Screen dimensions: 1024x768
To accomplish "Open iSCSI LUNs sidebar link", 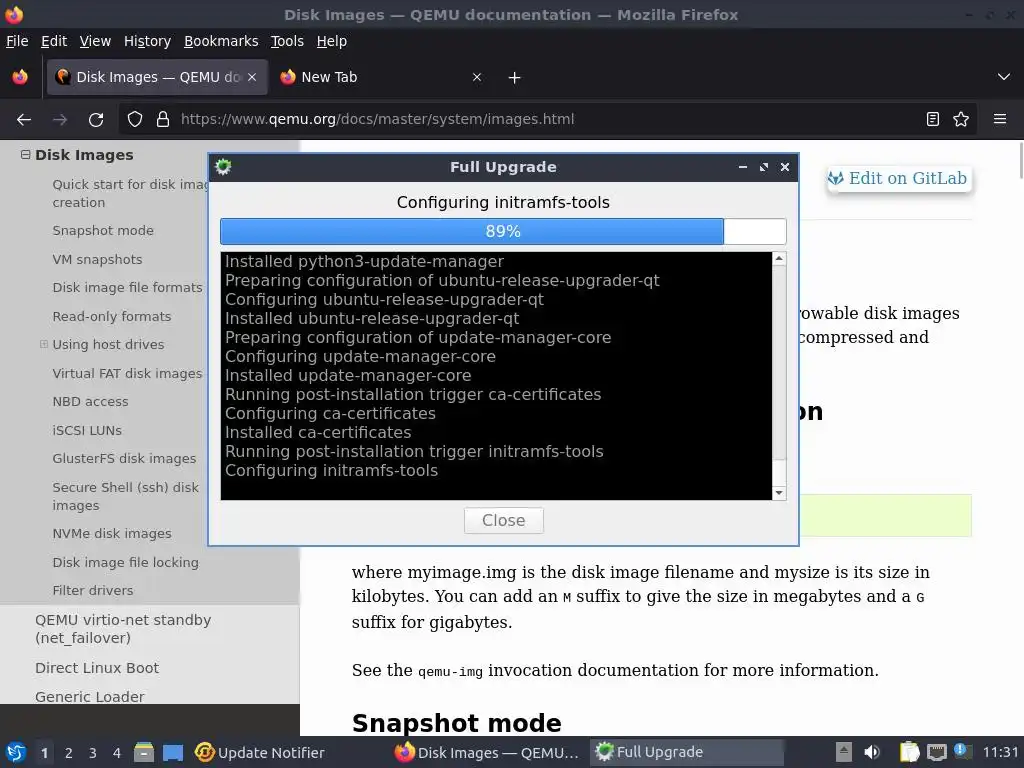I will [x=87, y=430].
